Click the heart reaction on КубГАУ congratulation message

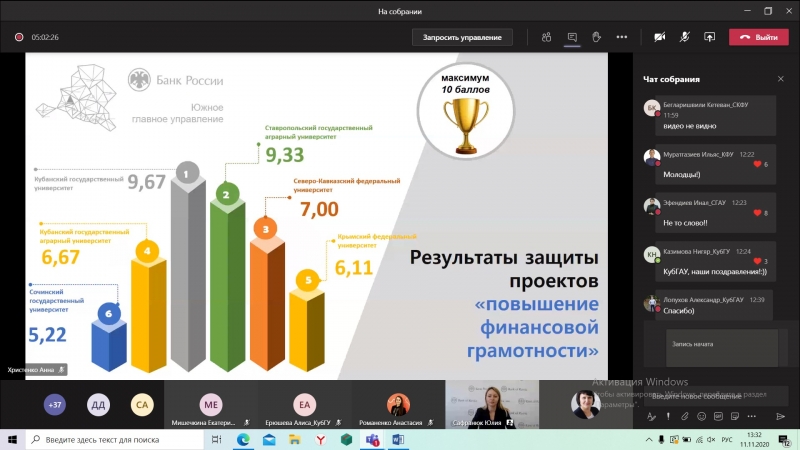tap(757, 261)
